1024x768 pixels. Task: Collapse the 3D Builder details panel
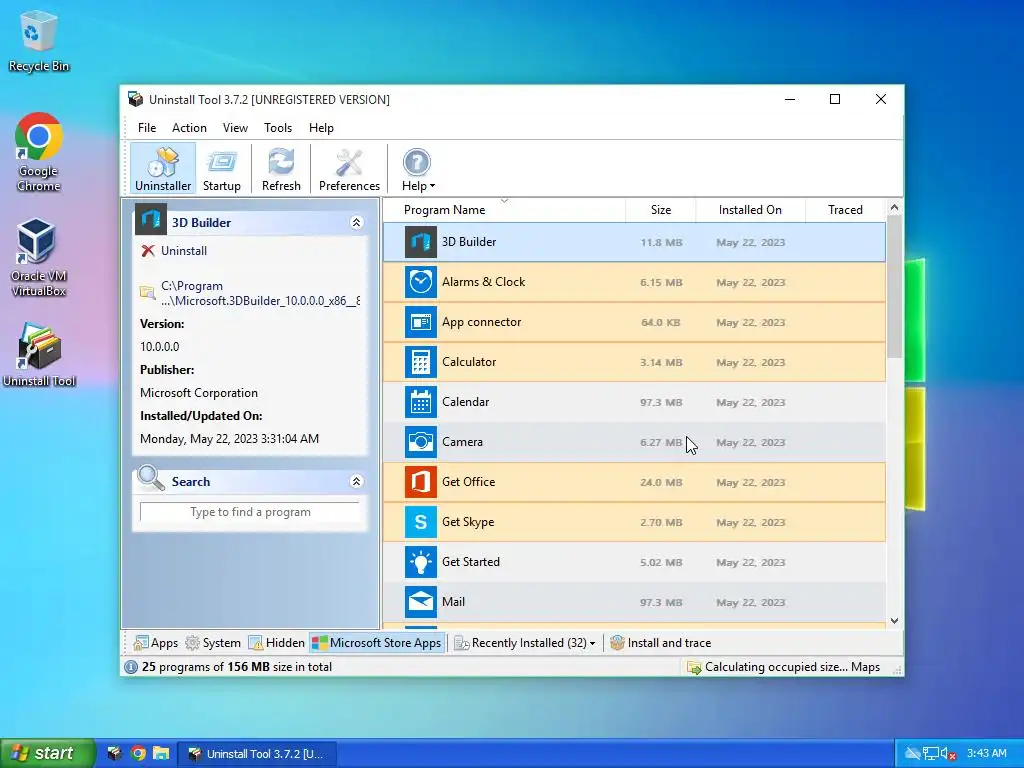(357, 223)
